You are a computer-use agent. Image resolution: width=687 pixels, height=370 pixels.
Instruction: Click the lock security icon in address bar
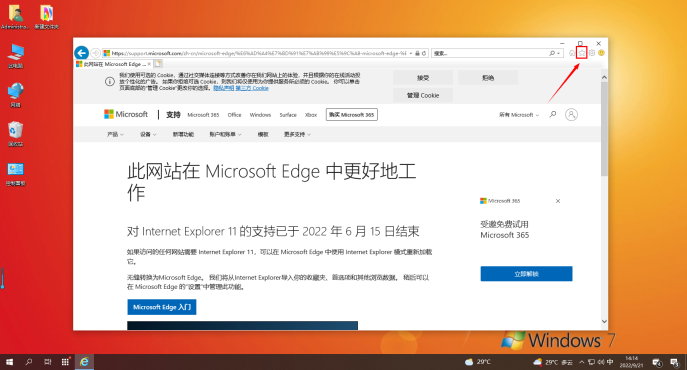(417, 53)
